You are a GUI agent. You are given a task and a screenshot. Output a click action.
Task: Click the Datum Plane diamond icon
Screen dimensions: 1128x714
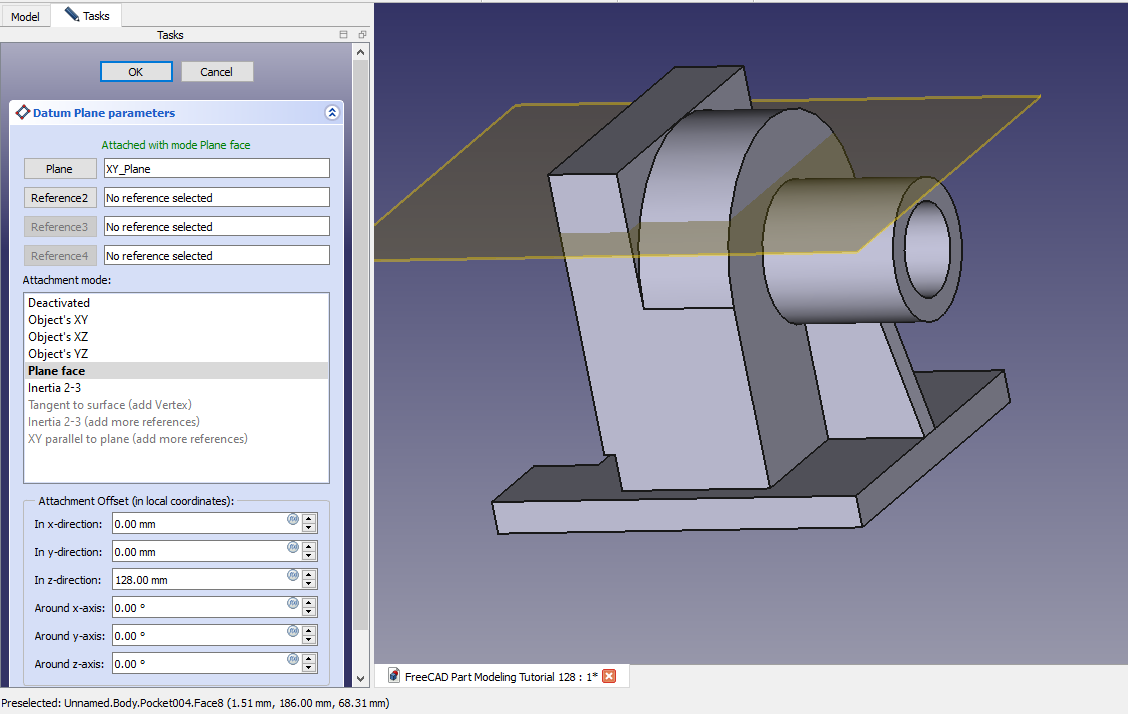(x=23, y=113)
